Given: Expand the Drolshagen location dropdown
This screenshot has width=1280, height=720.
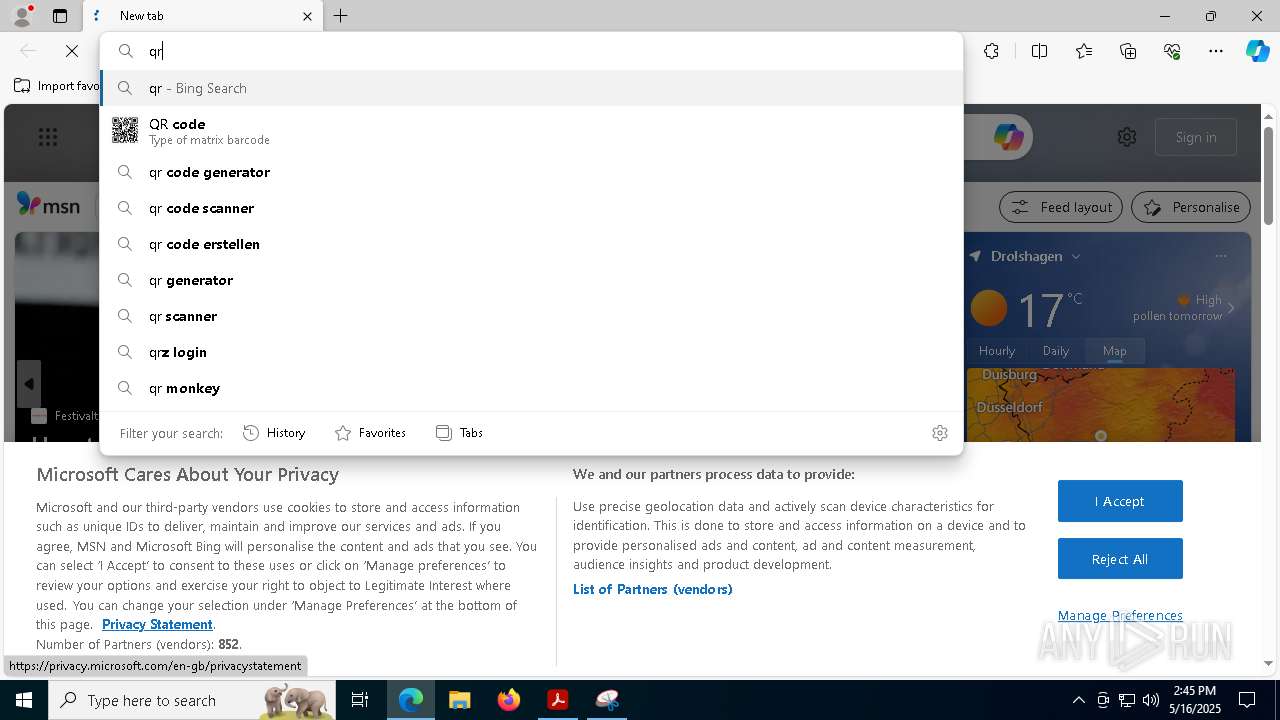Looking at the screenshot, I should 1076,257.
